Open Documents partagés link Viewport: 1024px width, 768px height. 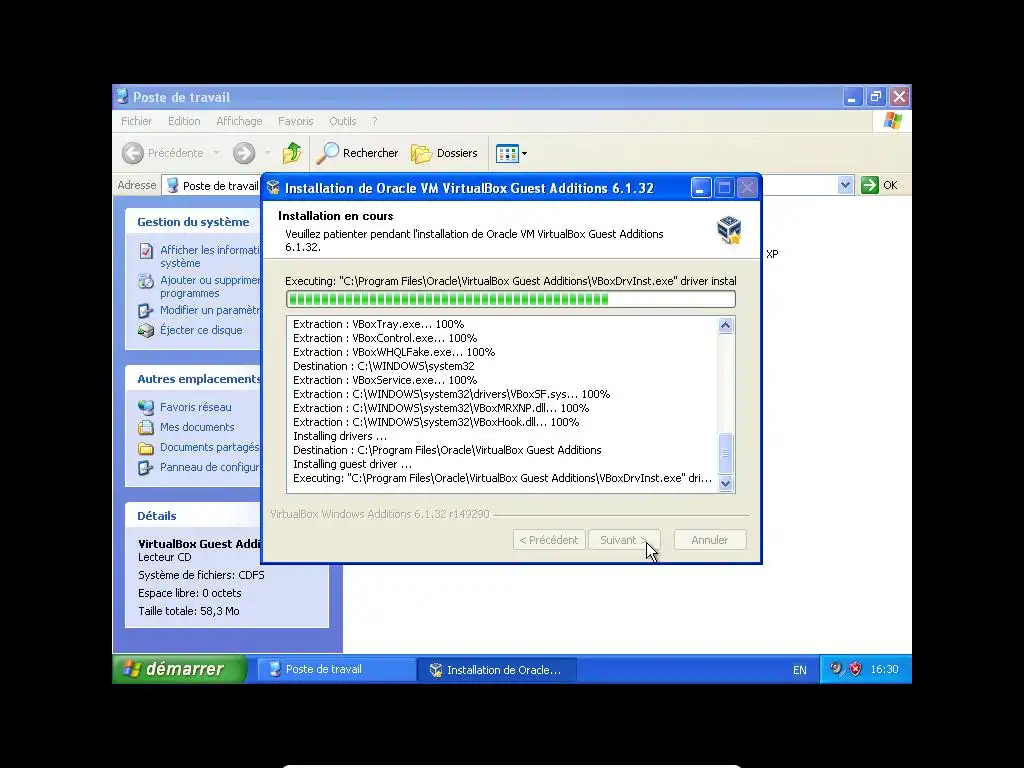(210, 447)
